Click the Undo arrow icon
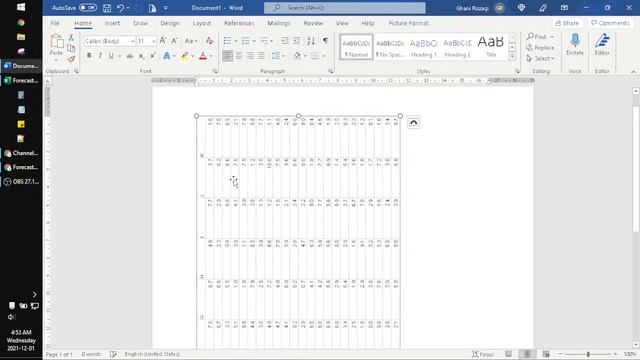 pyautogui.click(x=120, y=8)
